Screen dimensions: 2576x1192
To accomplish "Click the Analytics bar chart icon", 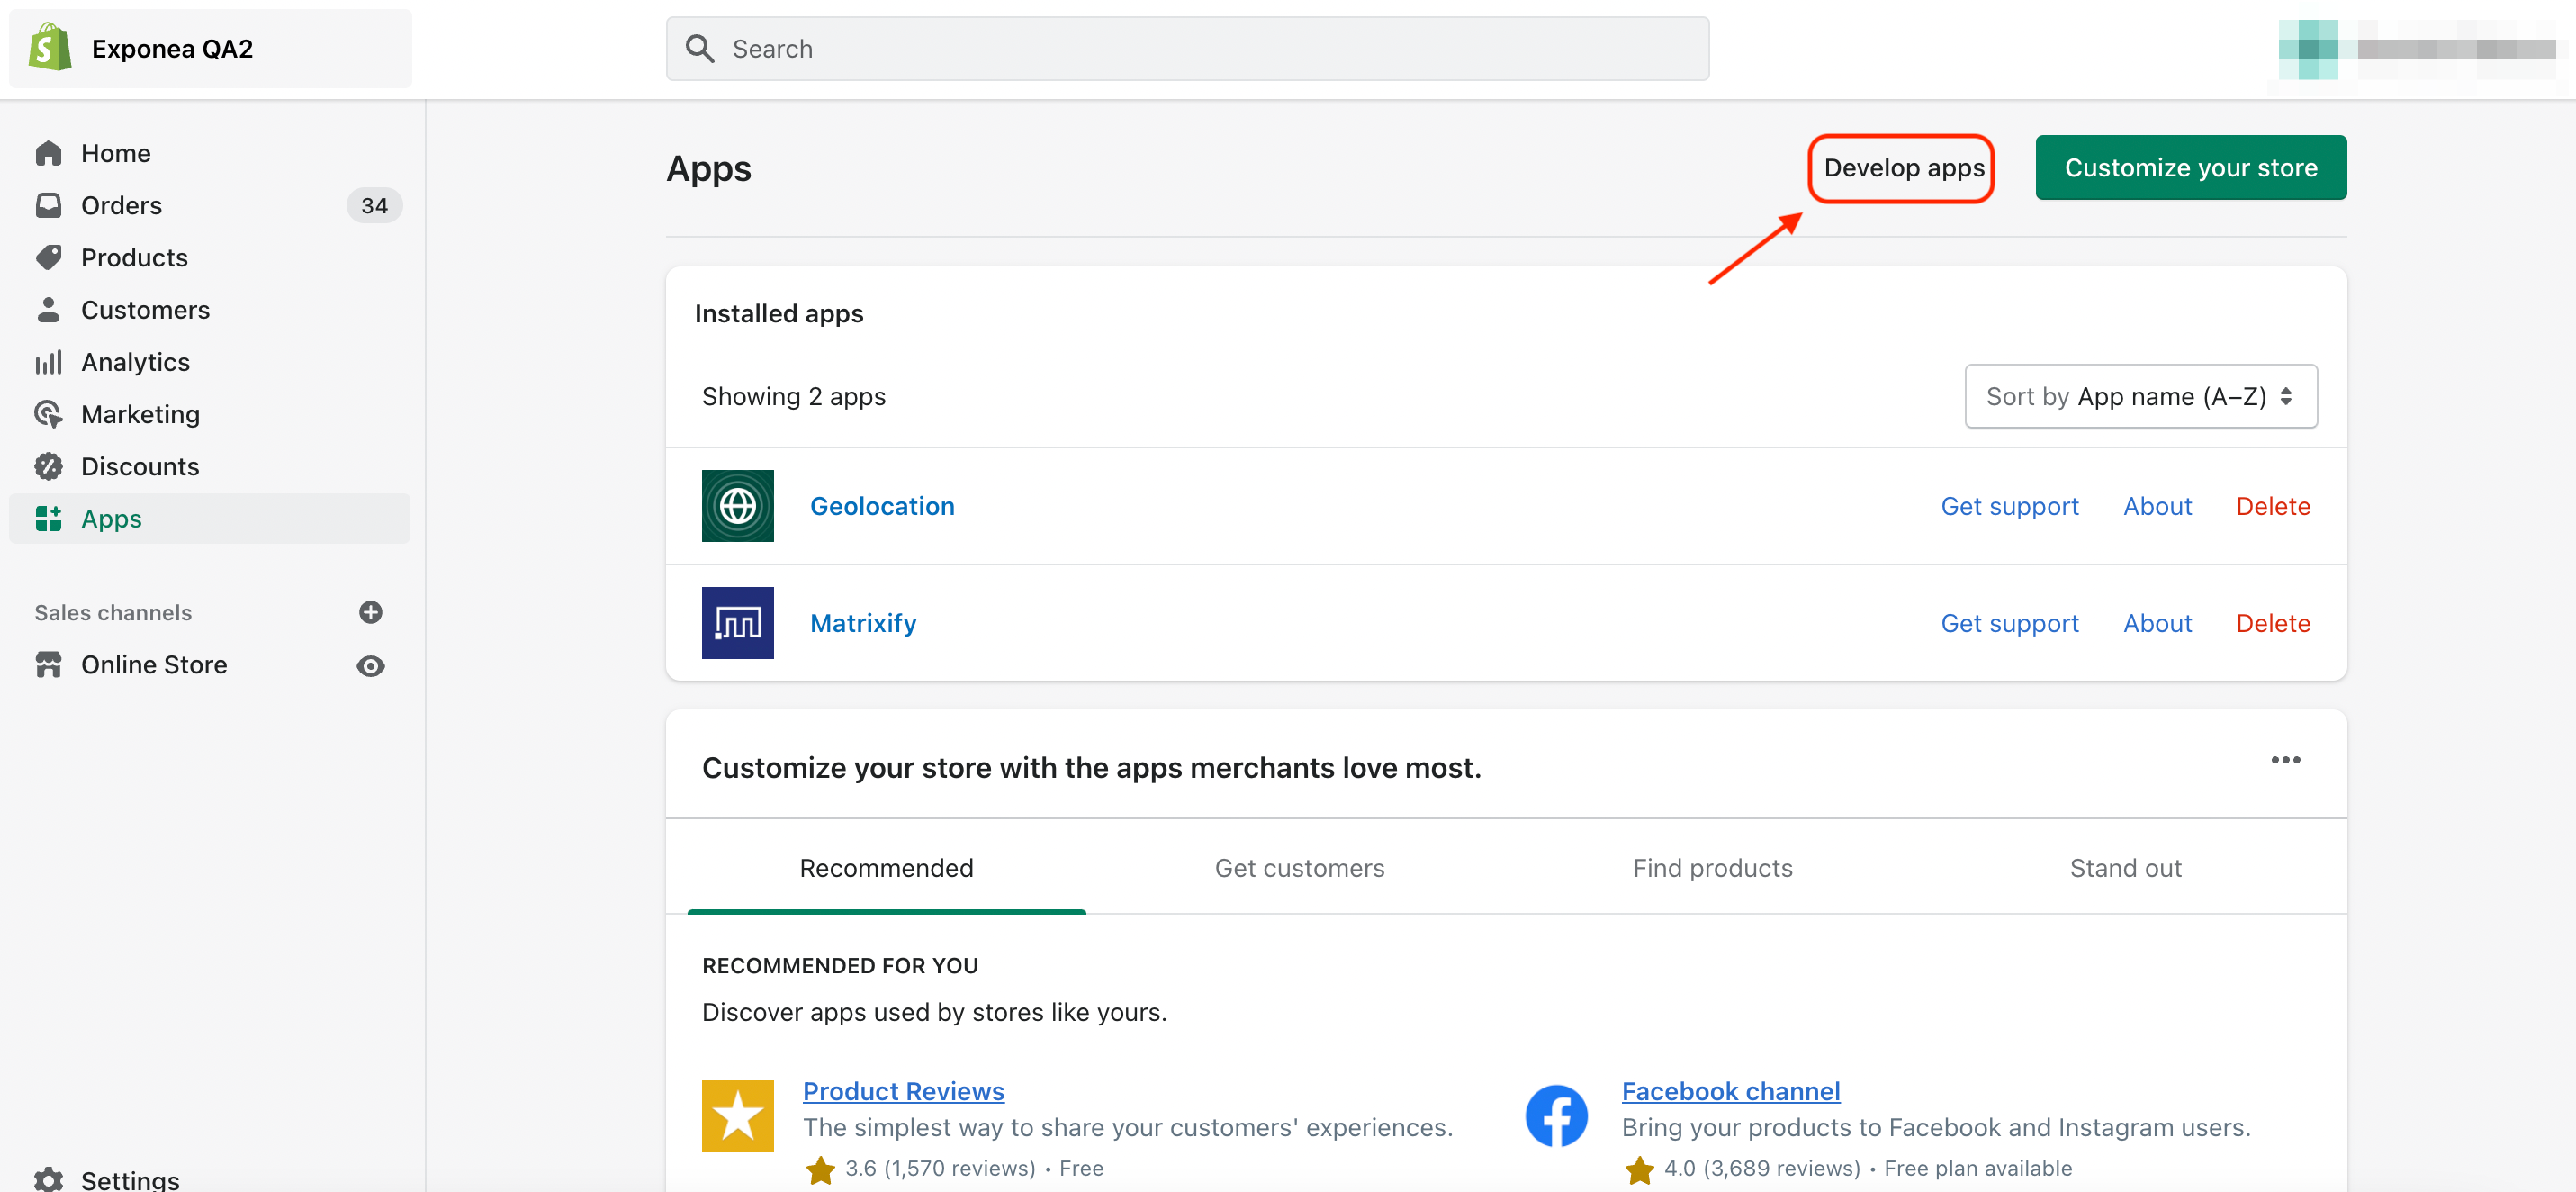I will pos(48,361).
